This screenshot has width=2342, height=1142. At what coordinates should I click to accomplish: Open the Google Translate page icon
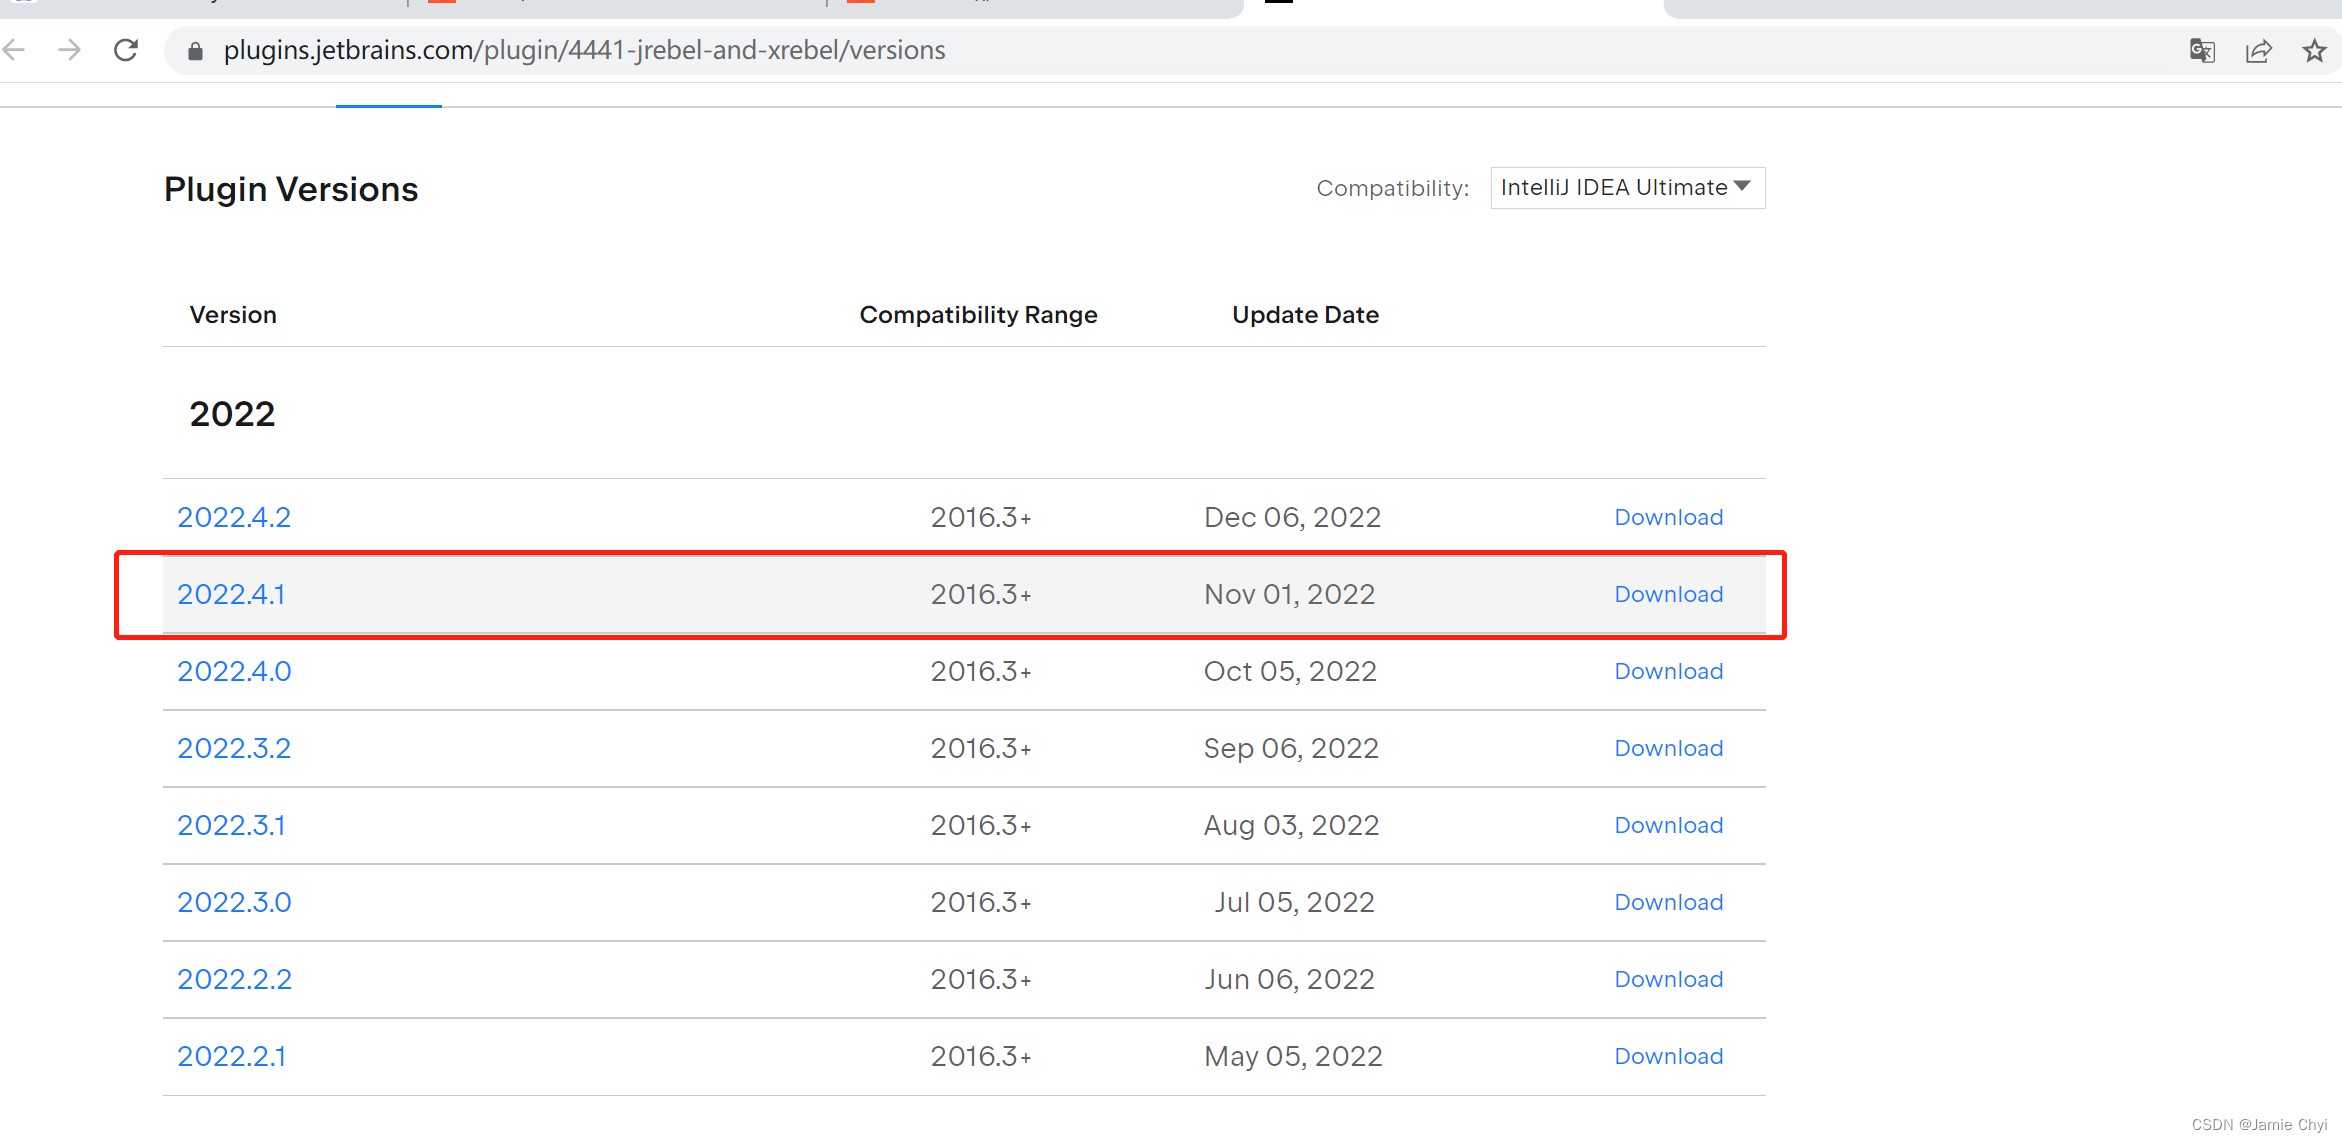point(2201,51)
